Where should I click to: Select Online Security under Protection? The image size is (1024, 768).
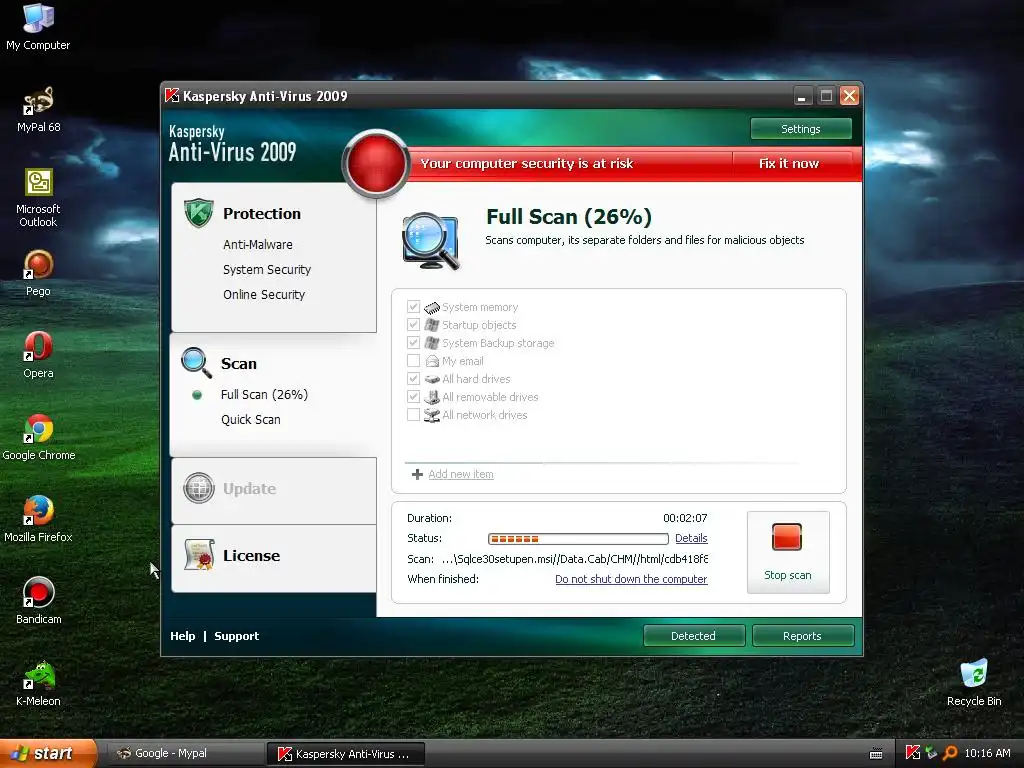(264, 295)
